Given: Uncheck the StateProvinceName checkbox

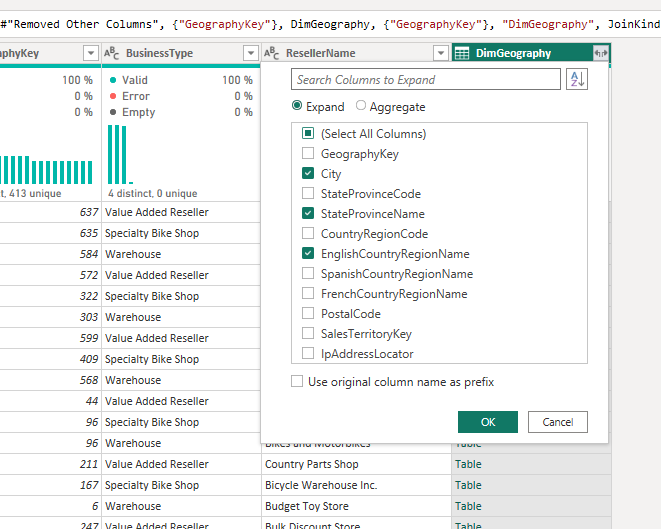Looking at the screenshot, I should (308, 214).
